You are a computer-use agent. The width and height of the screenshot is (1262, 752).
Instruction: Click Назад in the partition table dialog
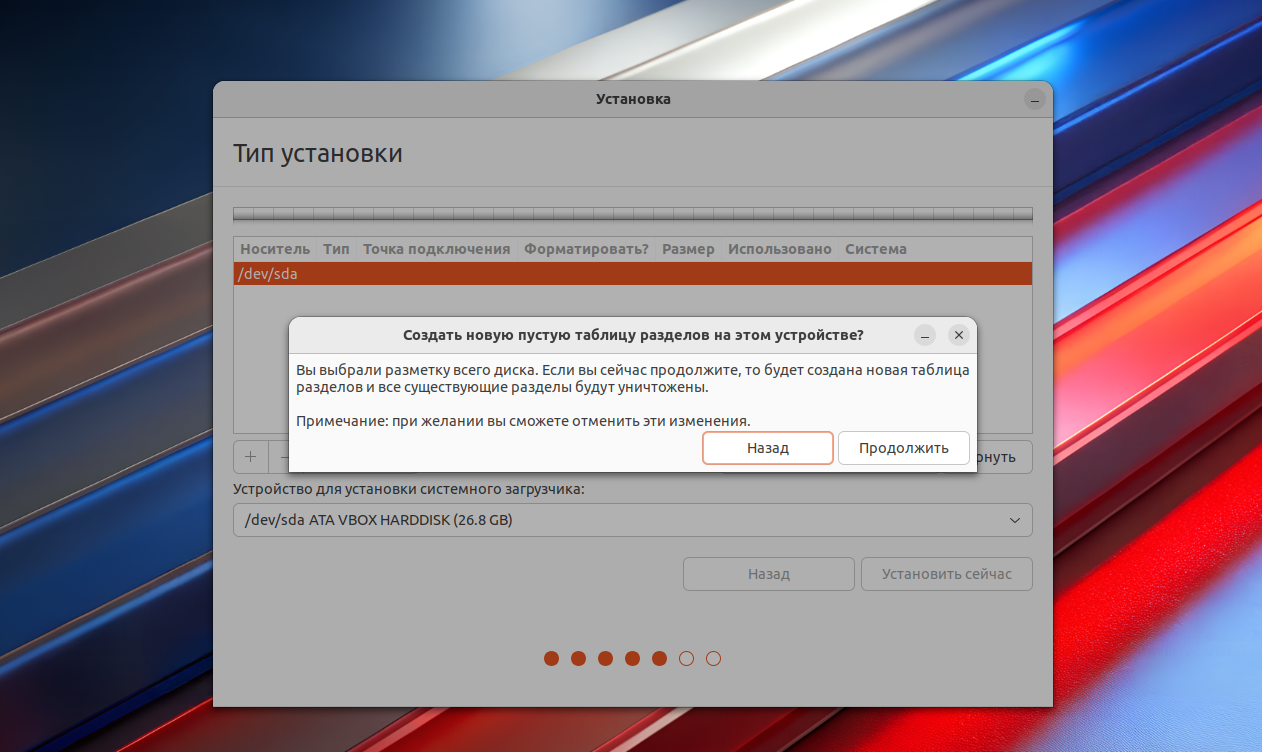[x=767, y=448]
